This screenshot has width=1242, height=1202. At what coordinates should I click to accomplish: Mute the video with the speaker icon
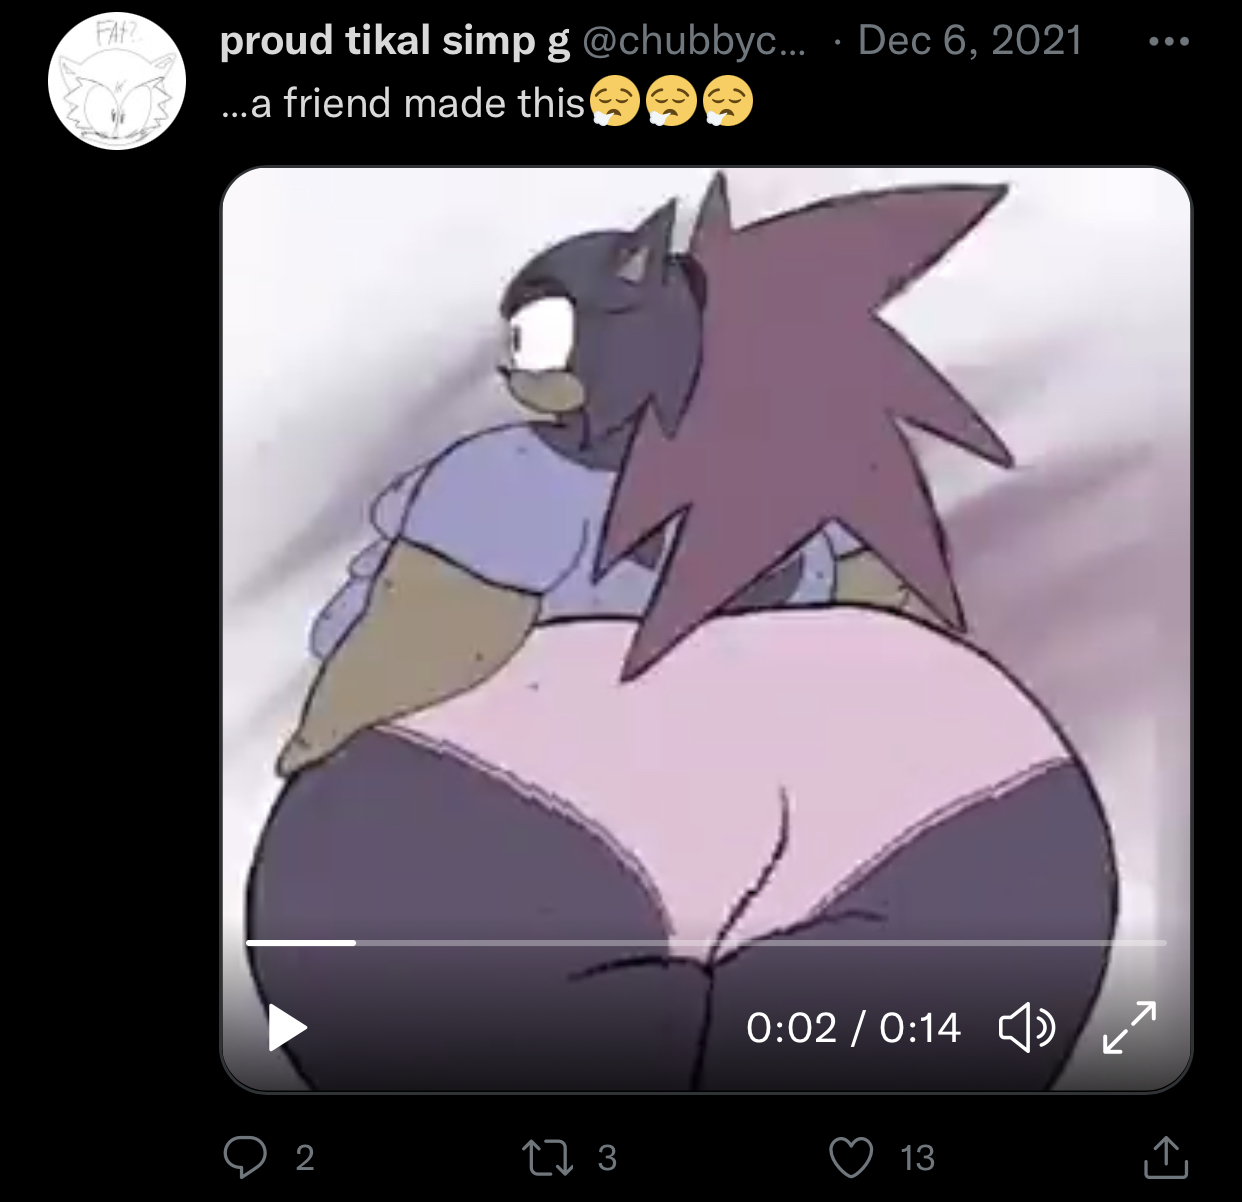(x=1027, y=1028)
